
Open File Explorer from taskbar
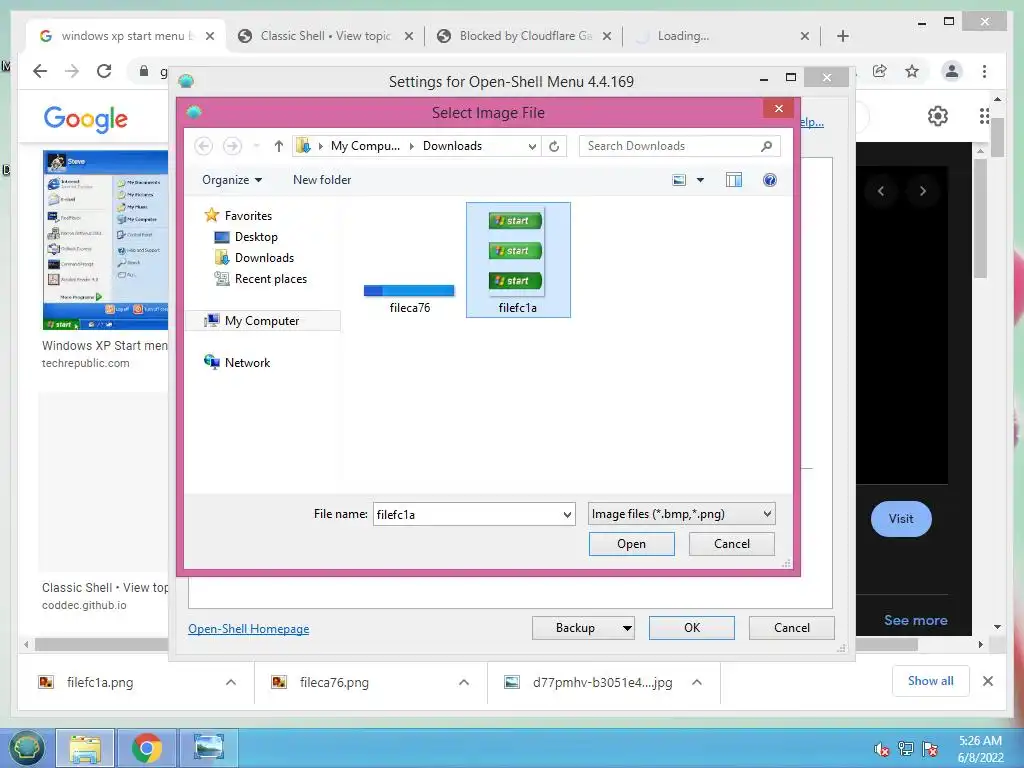pyautogui.click(x=86, y=748)
